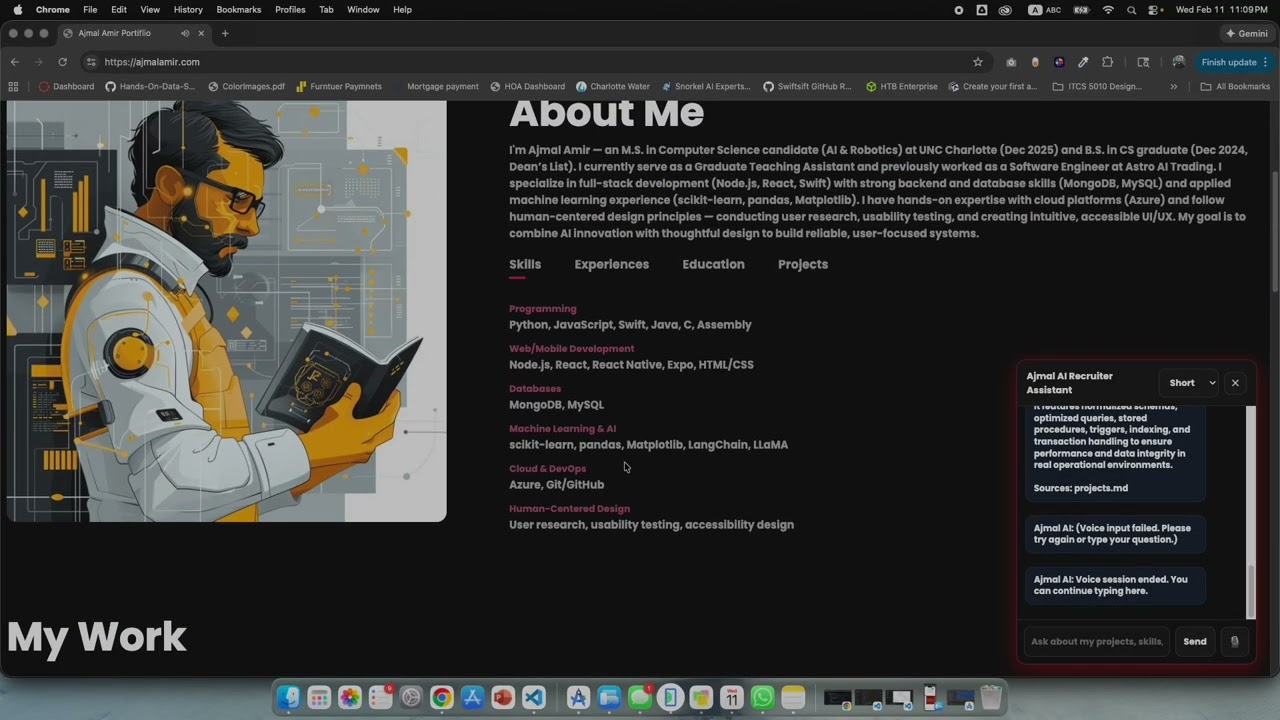Close the Ajmal Amir Portfolio browser tab
Viewport: 1280px width, 720px height.
coord(201,33)
